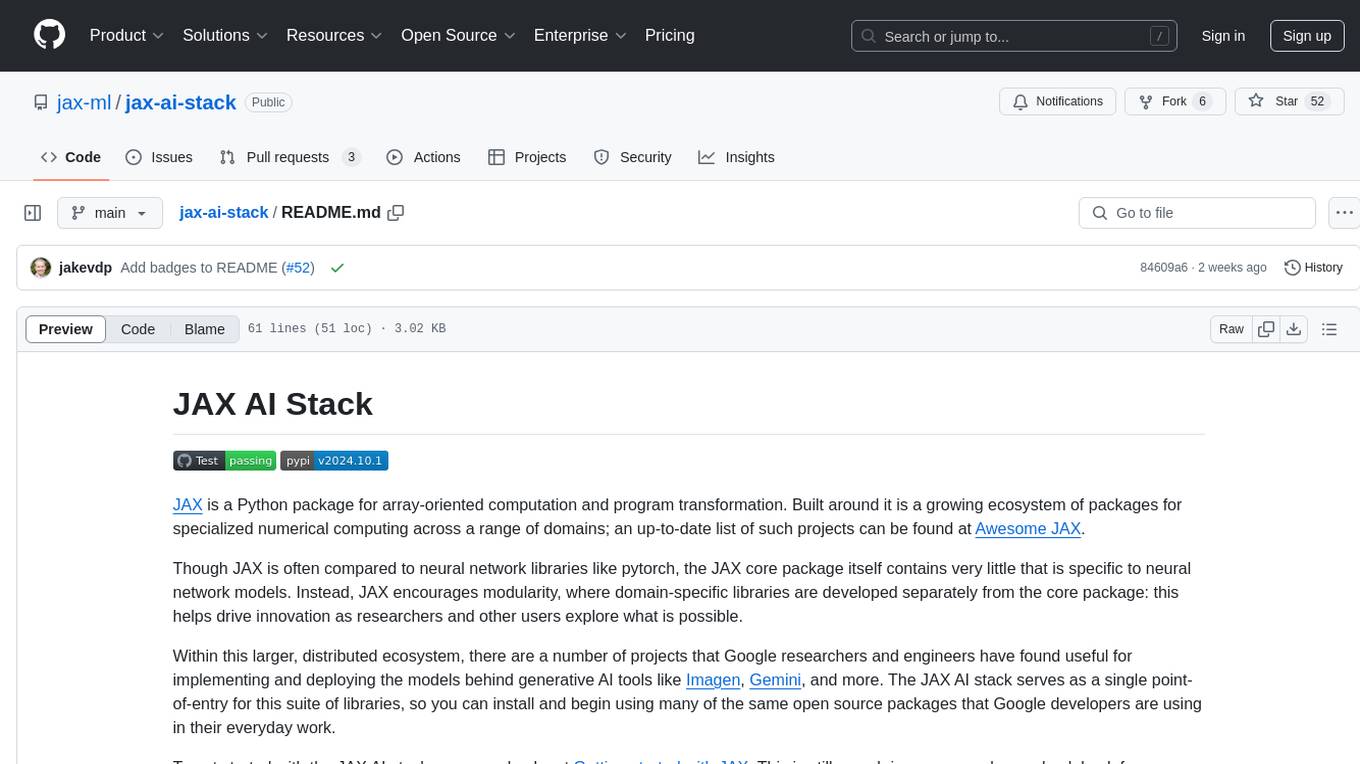Image resolution: width=1360 pixels, height=764 pixels.
Task: Open commit 84609a6
Action: 1164,268
